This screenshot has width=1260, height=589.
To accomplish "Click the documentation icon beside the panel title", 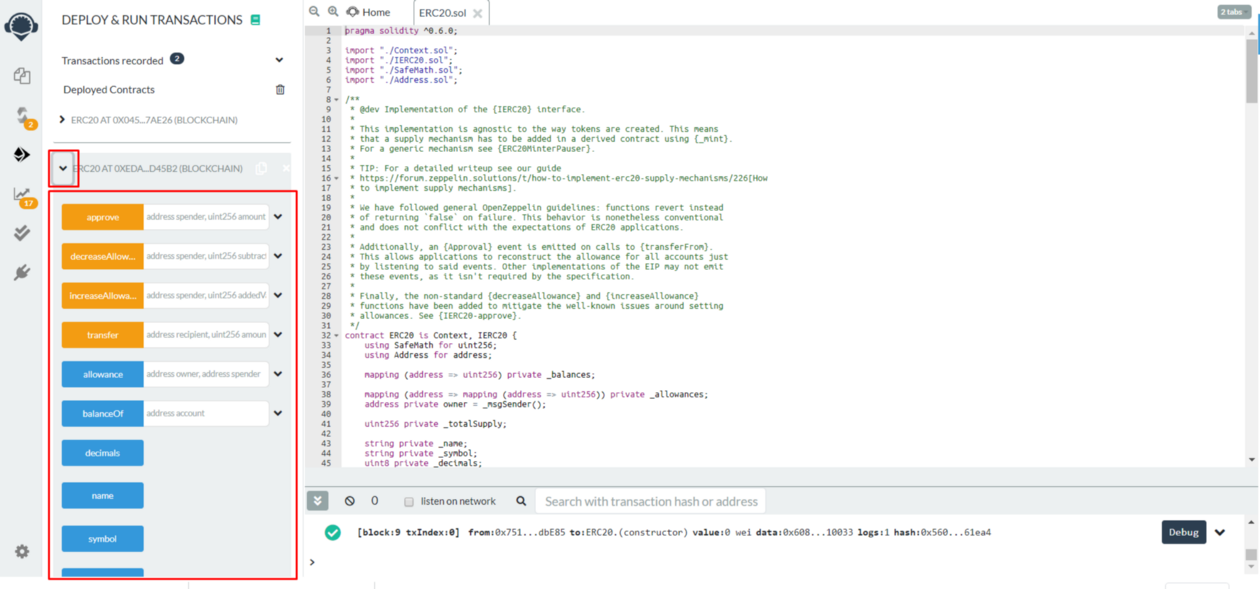I will [256, 20].
